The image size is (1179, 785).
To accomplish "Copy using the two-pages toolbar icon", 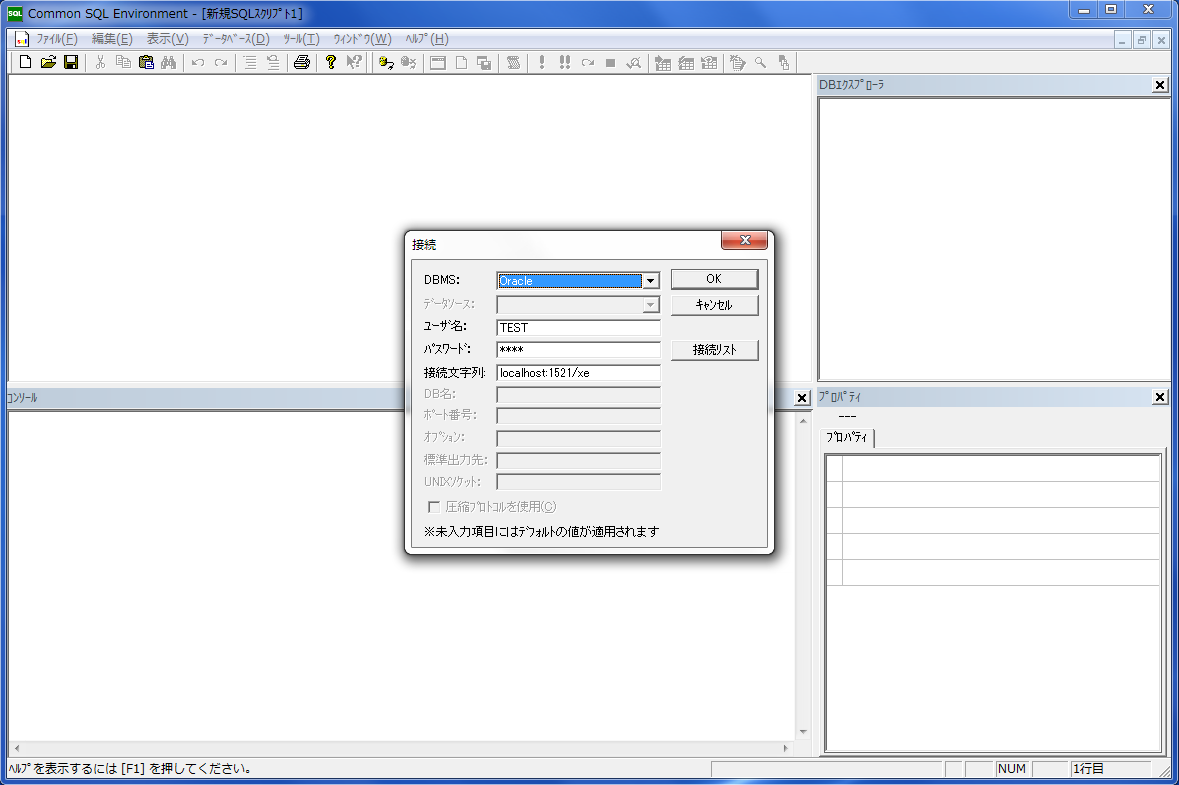I will point(123,62).
